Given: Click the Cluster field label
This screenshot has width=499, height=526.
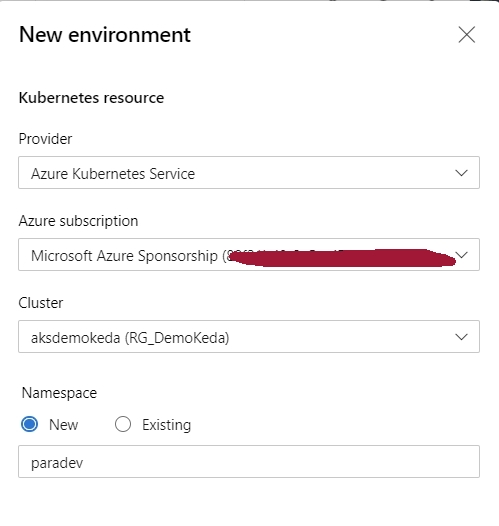Looking at the screenshot, I should point(41,303).
